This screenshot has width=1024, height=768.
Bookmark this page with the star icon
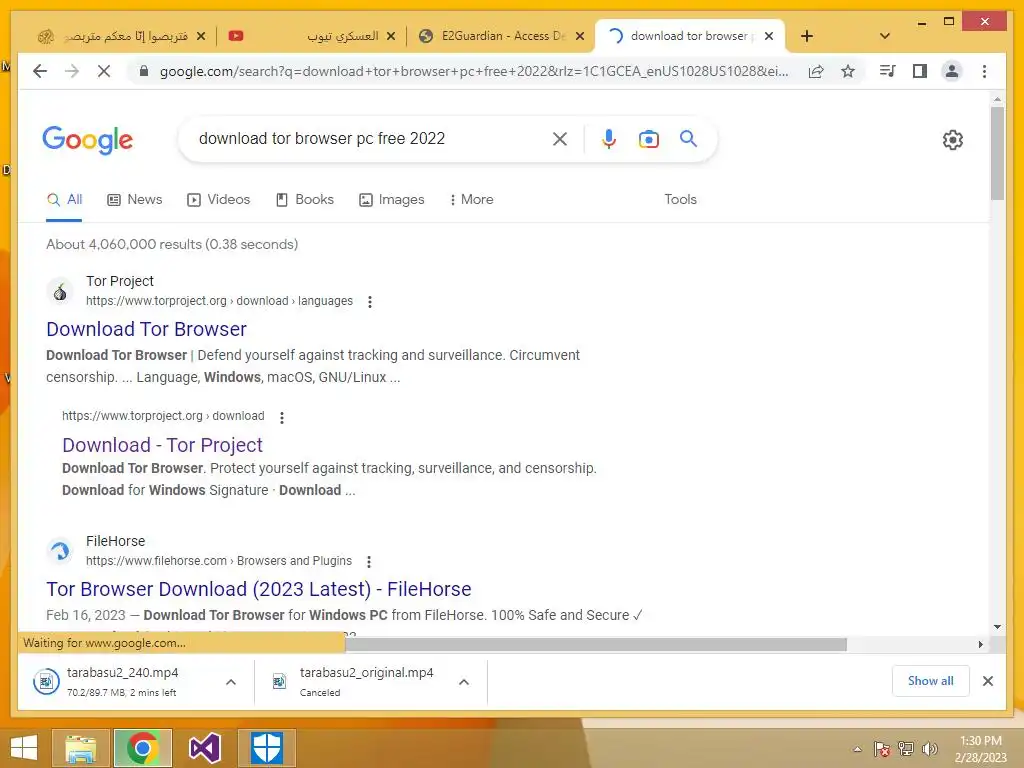(848, 71)
